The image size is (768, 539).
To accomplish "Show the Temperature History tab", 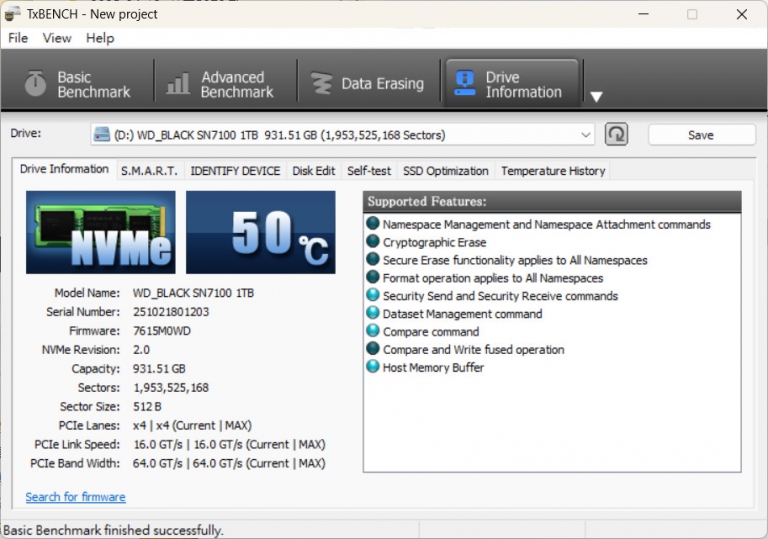I will tap(553, 171).
